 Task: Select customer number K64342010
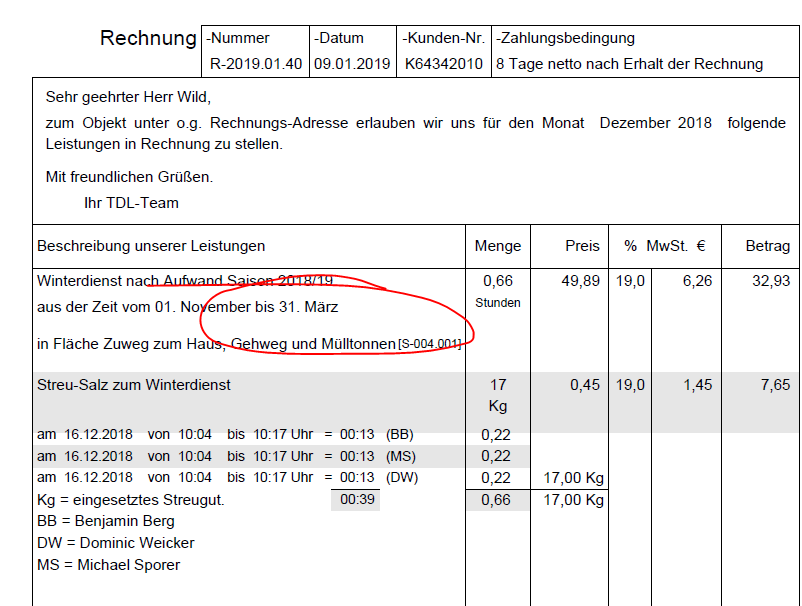tap(444, 64)
